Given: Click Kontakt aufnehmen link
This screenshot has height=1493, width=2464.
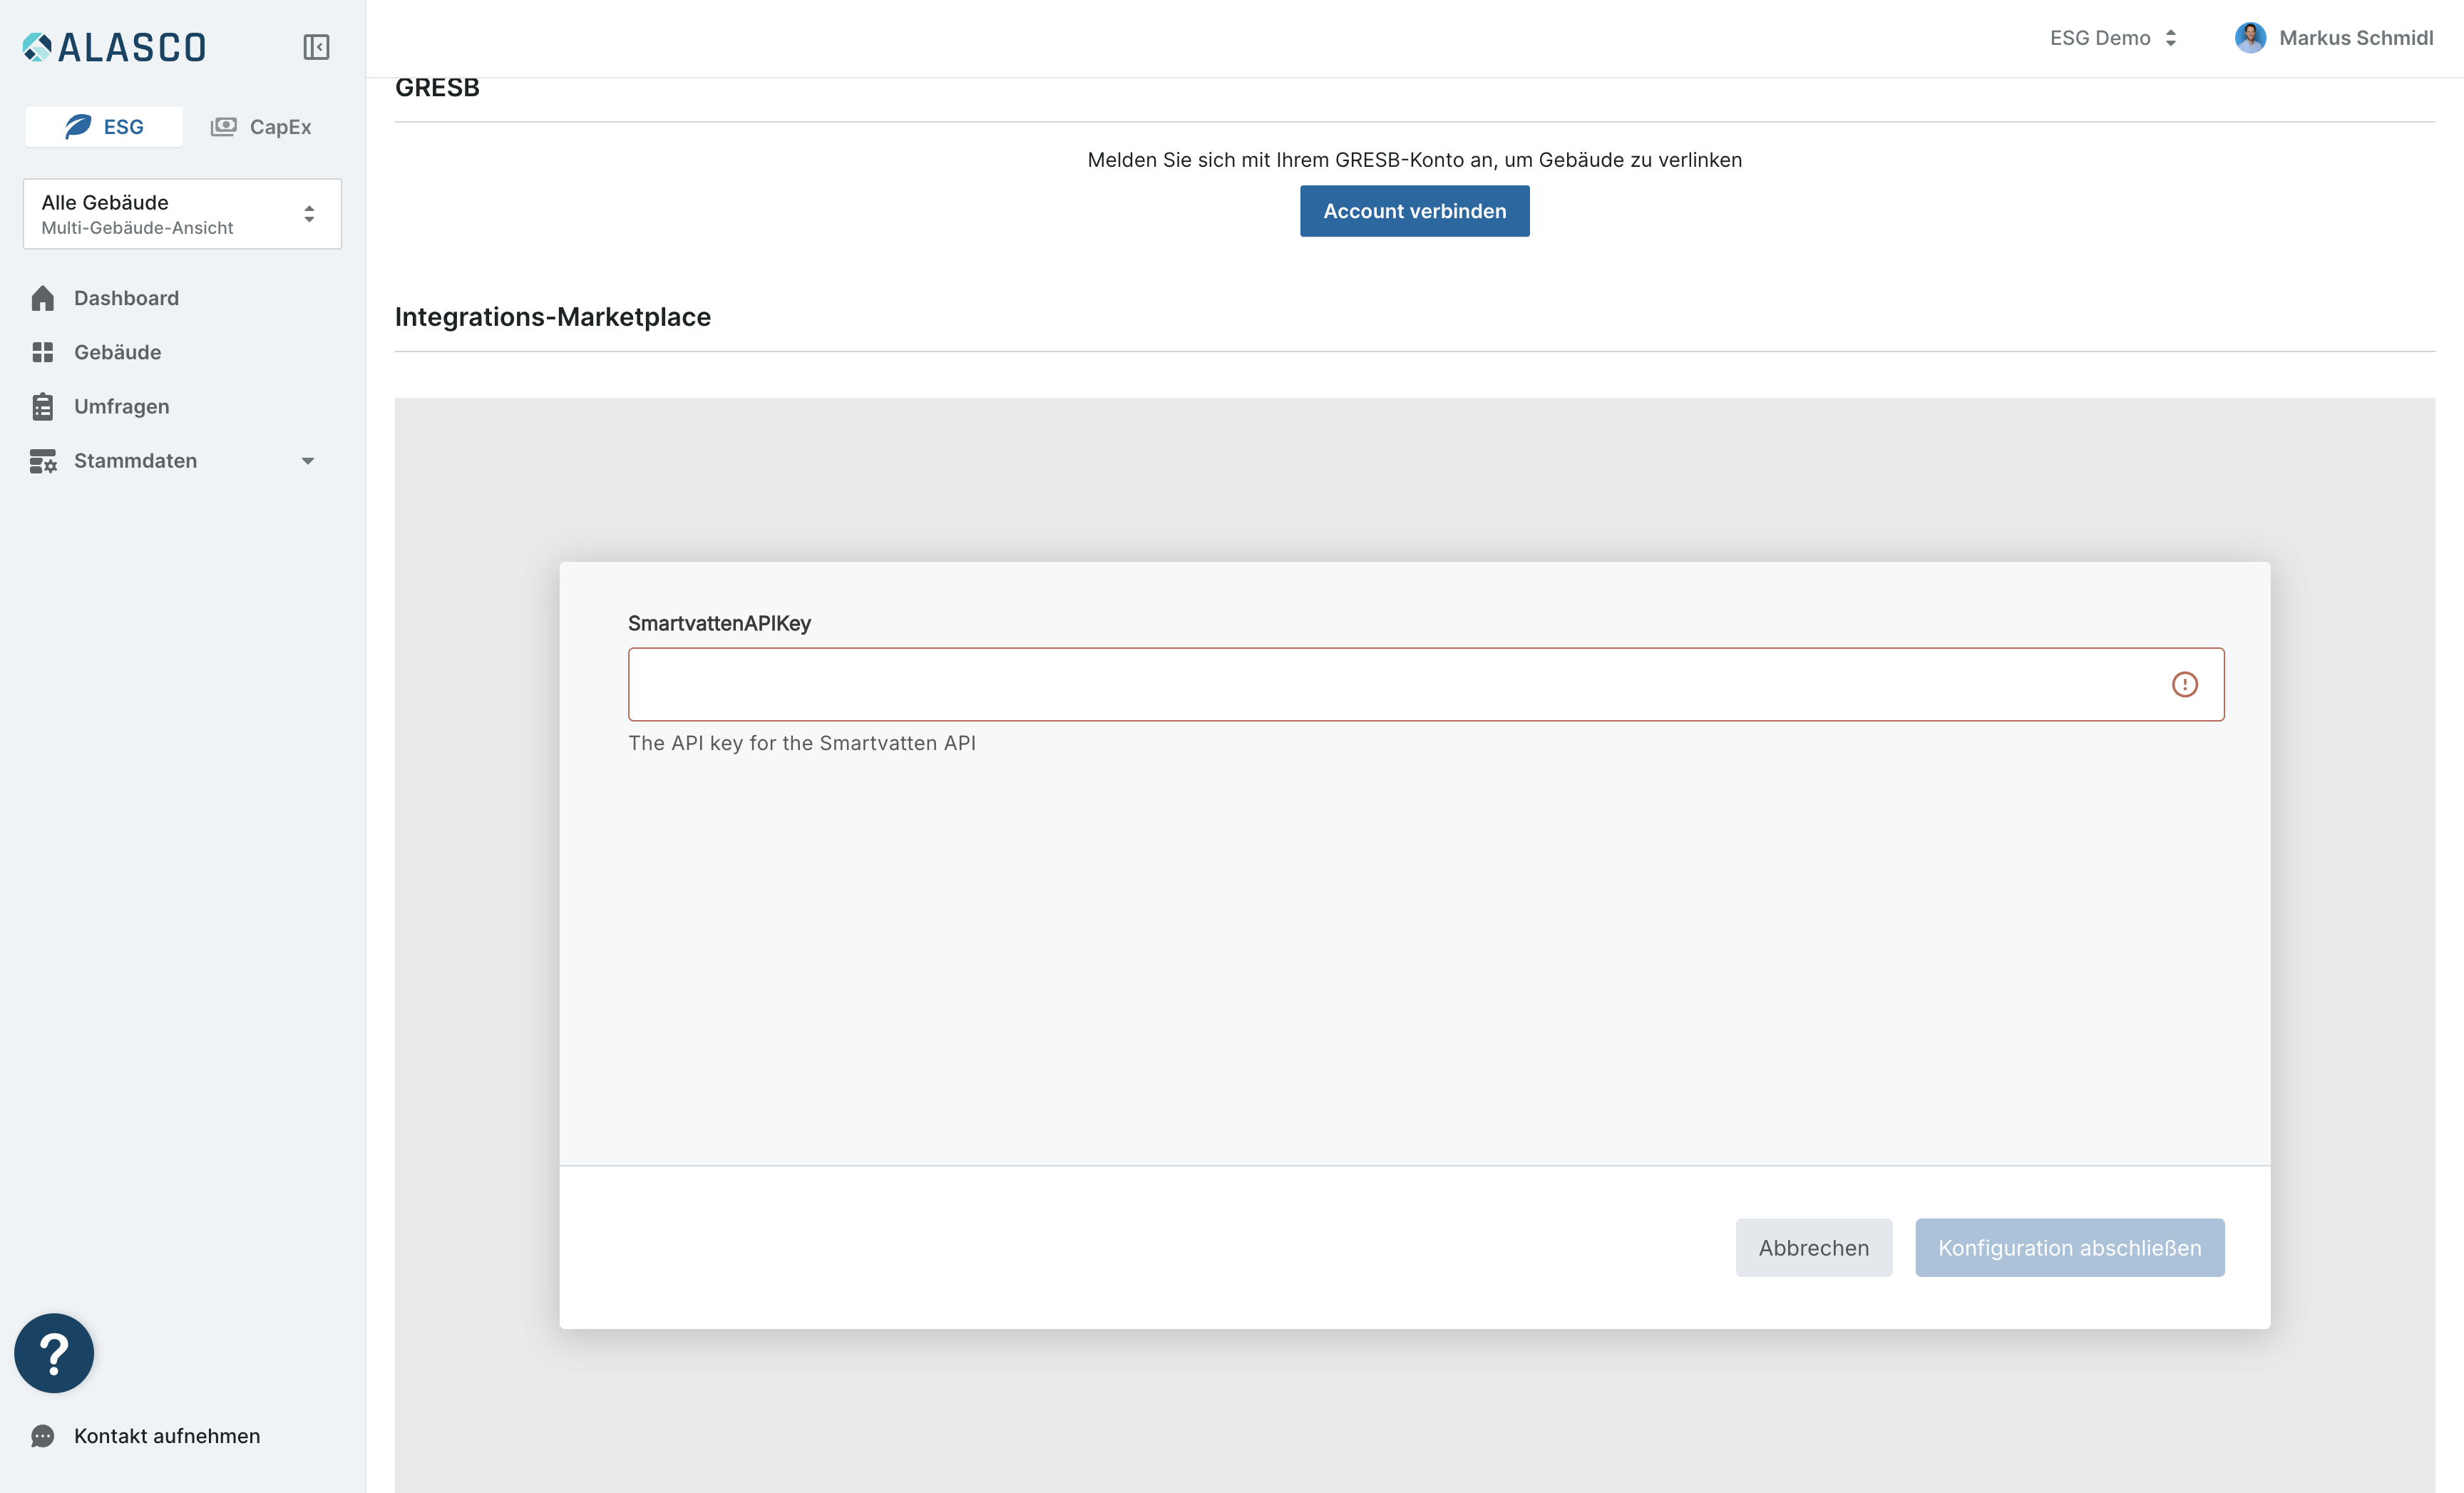Looking at the screenshot, I should [167, 1436].
